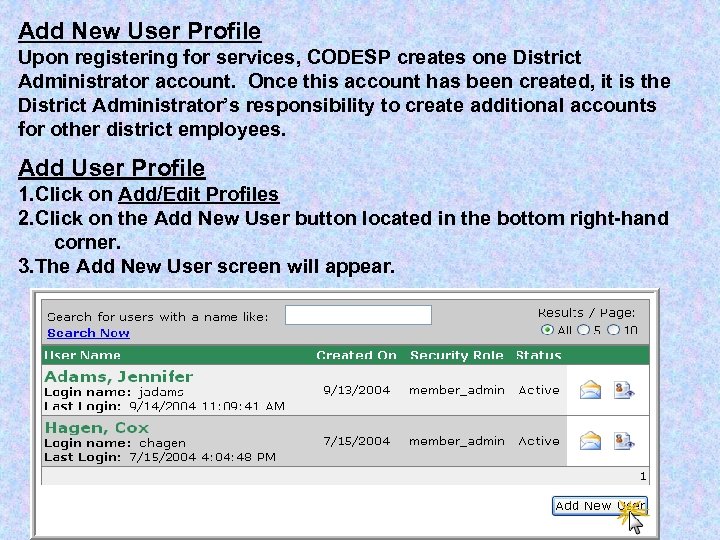The height and width of the screenshot is (540, 720).
Task: Open the Adams, Jennifer user name
Action: pos(118,377)
